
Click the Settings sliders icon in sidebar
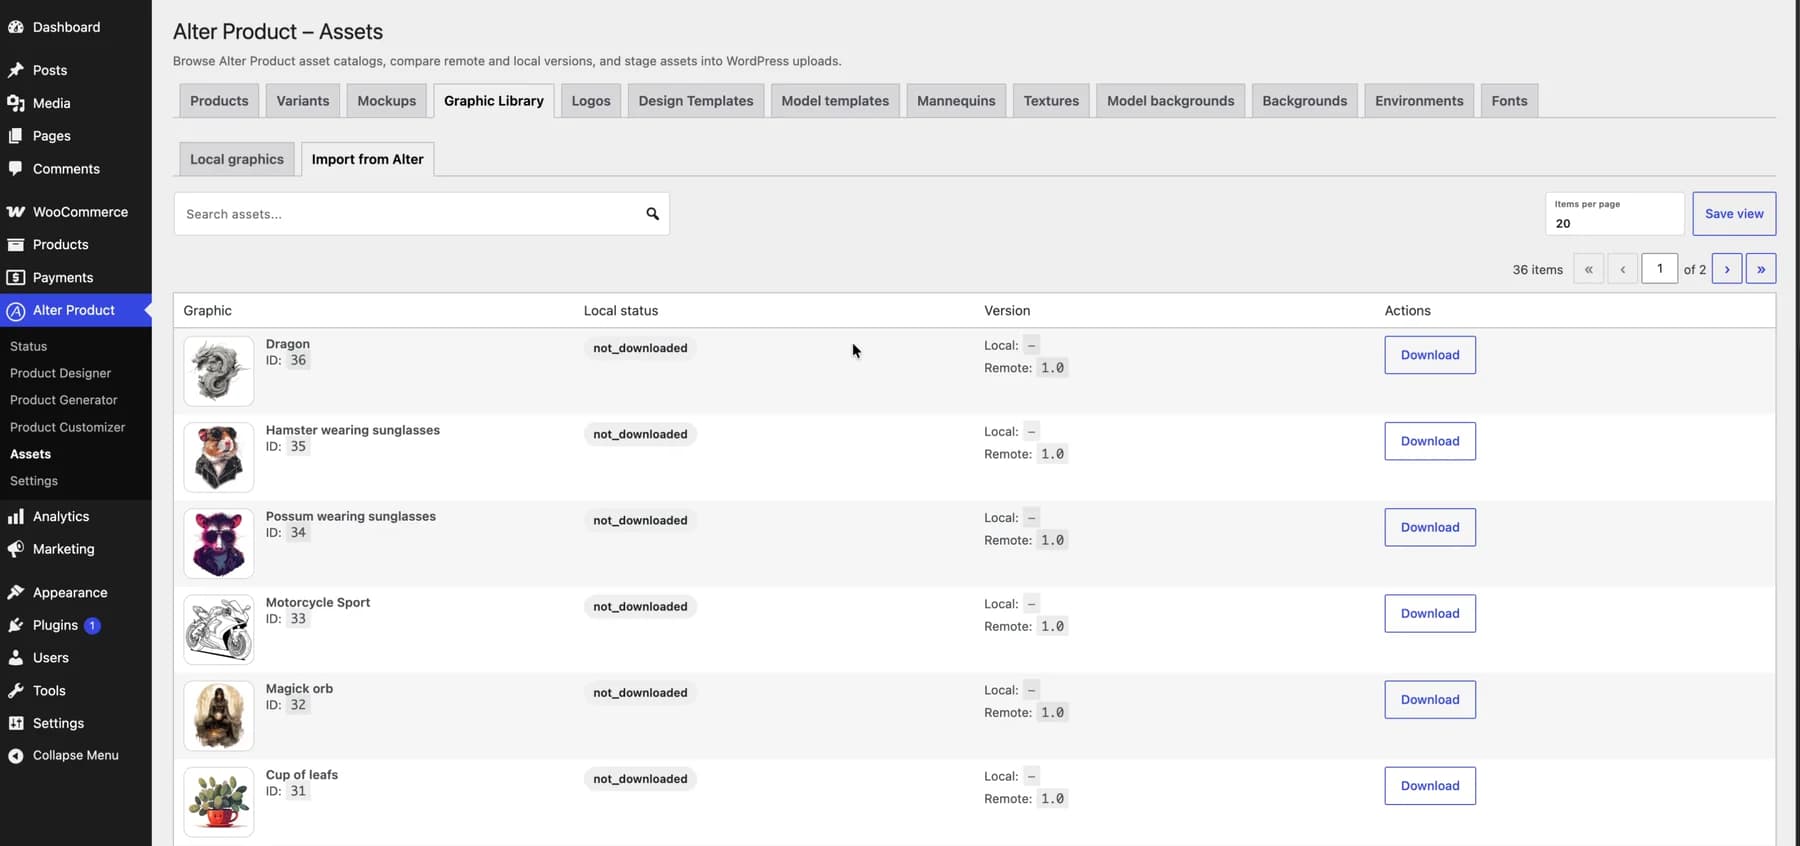click(16, 724)
